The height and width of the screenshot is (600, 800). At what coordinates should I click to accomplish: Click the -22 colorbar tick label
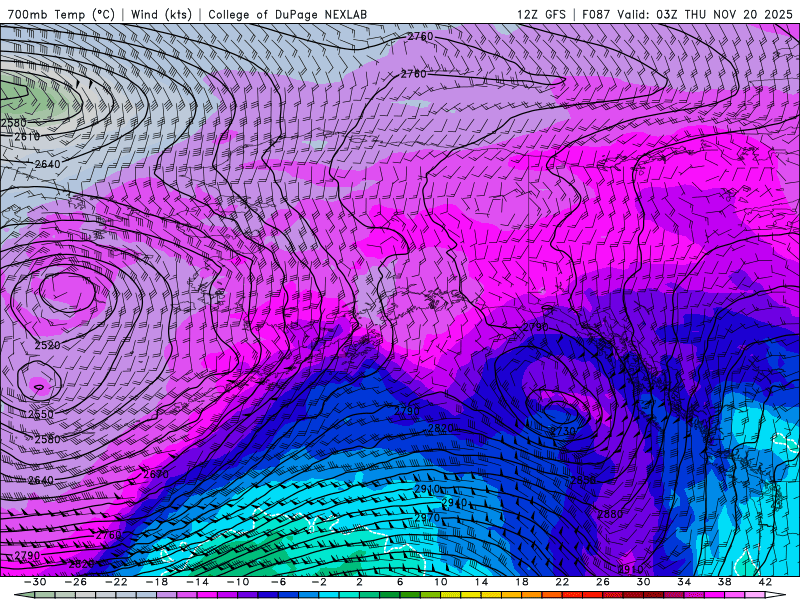coord(116,582)
